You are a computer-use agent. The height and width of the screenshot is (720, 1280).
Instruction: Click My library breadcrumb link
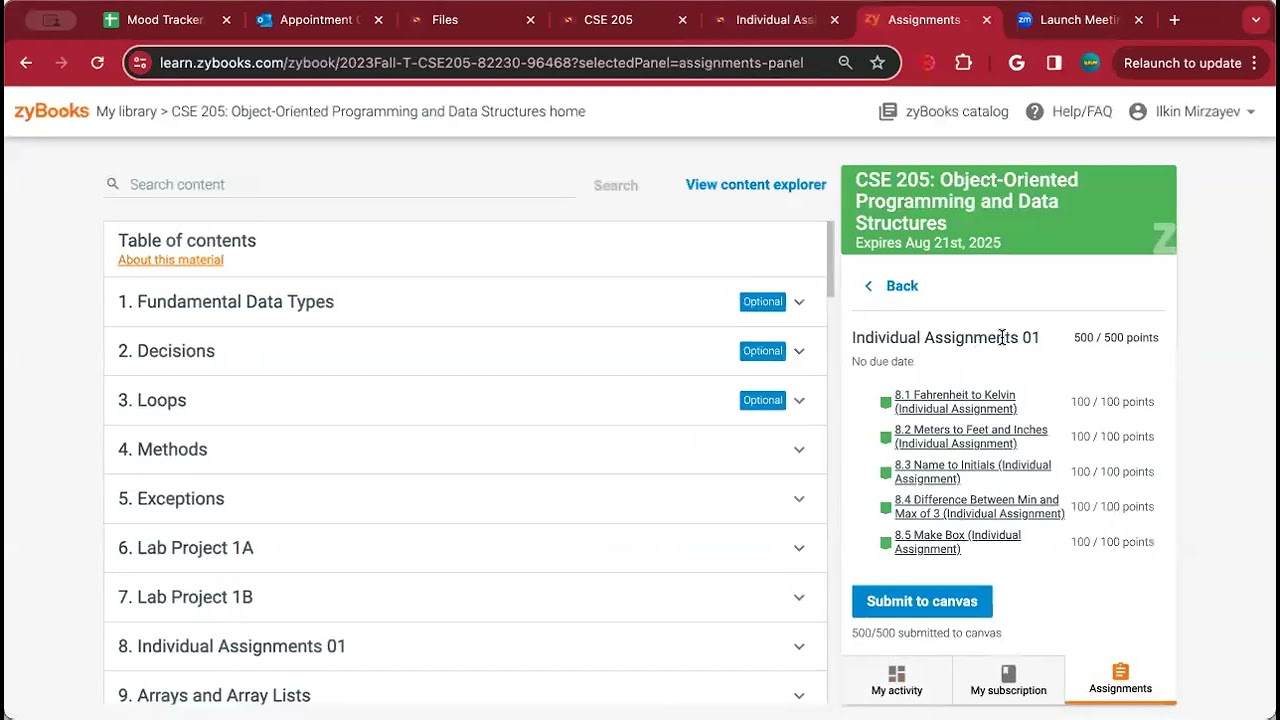click(x=126, y=112)
